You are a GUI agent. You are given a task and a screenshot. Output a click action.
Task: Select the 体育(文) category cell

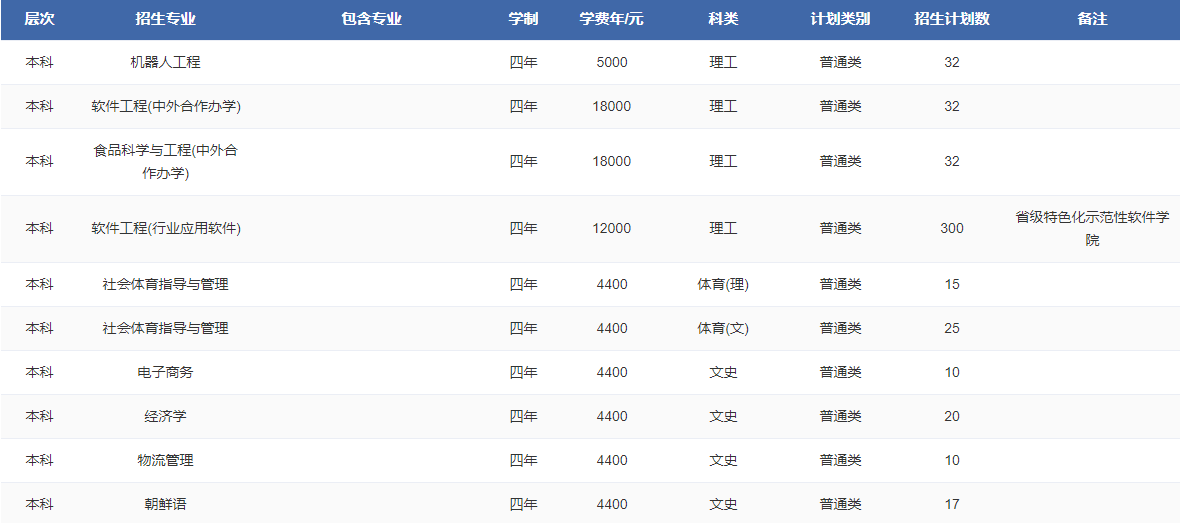click(x=723, y=328)
